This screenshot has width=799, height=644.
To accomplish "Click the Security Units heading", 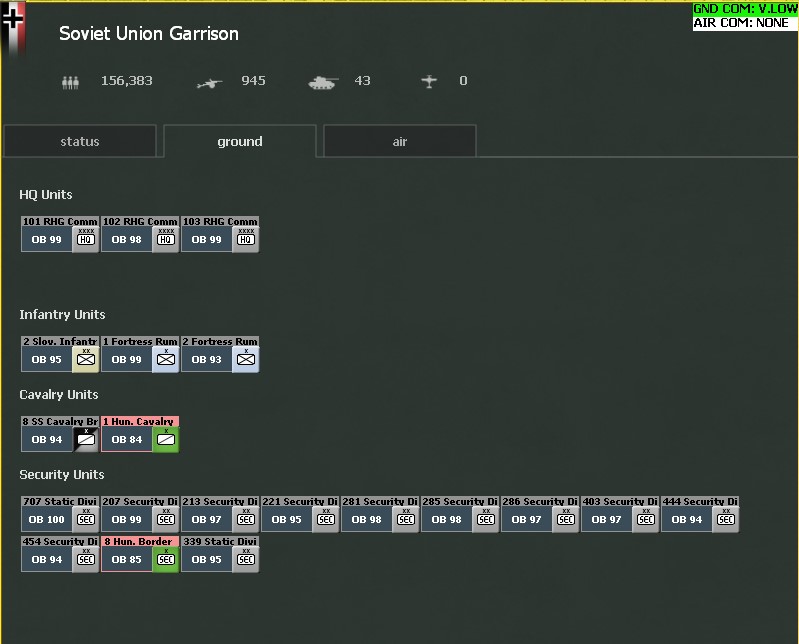I will point(62,475).
